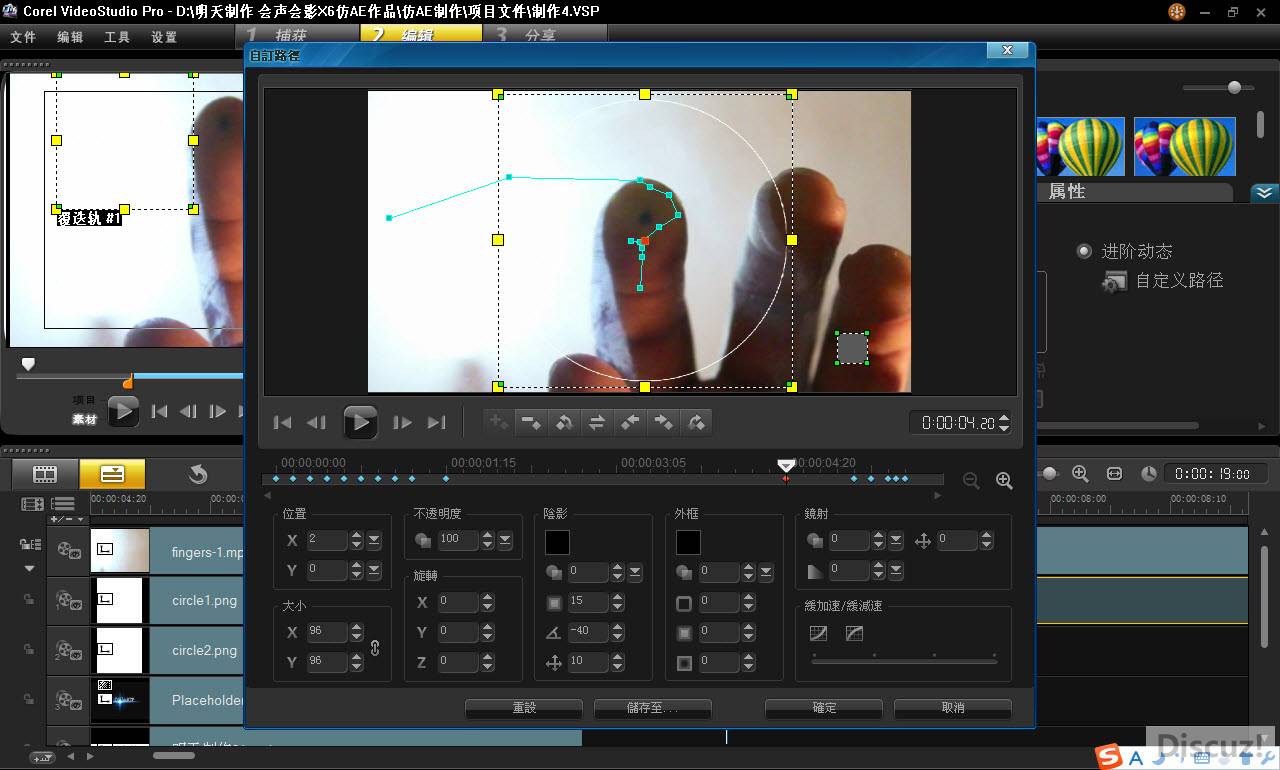Click the 重設 reset button
This screenshot has height=770, width=1280.
(x=524, y=708)
